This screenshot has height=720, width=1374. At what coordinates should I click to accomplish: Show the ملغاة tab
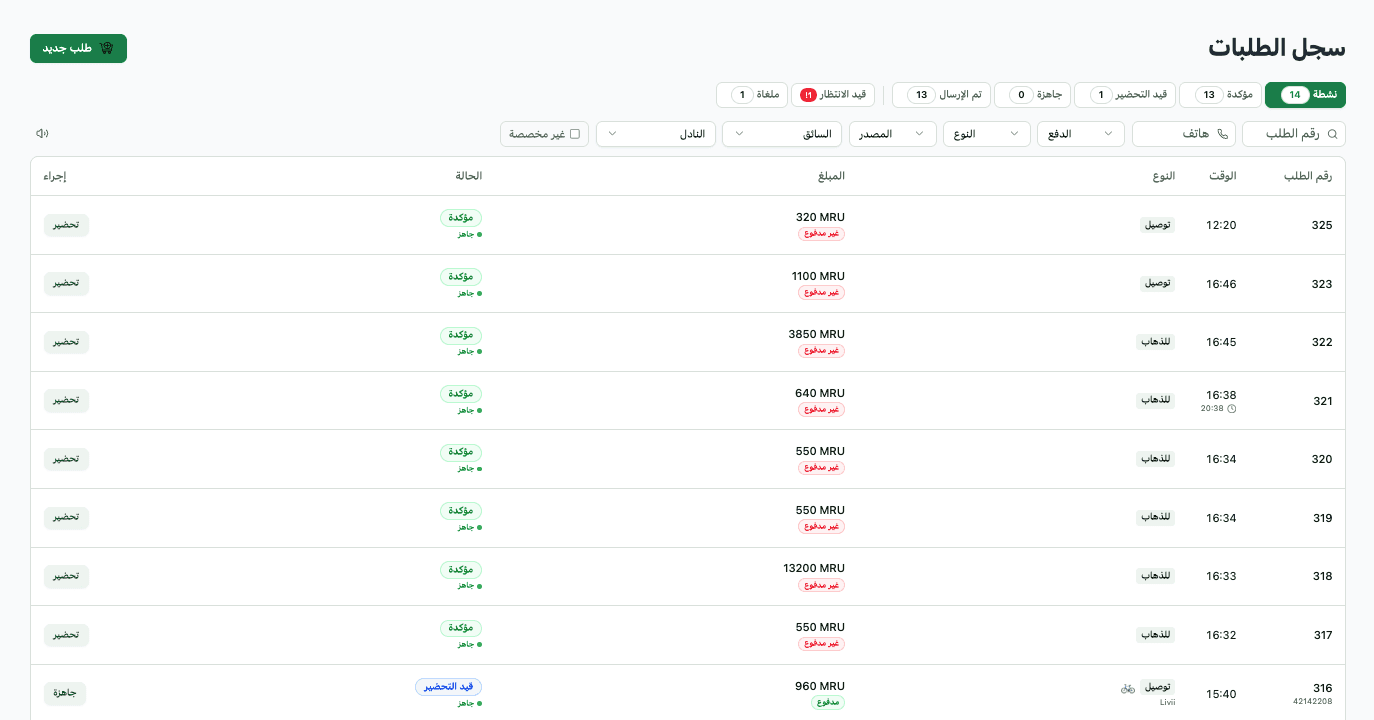pos(752,95)
